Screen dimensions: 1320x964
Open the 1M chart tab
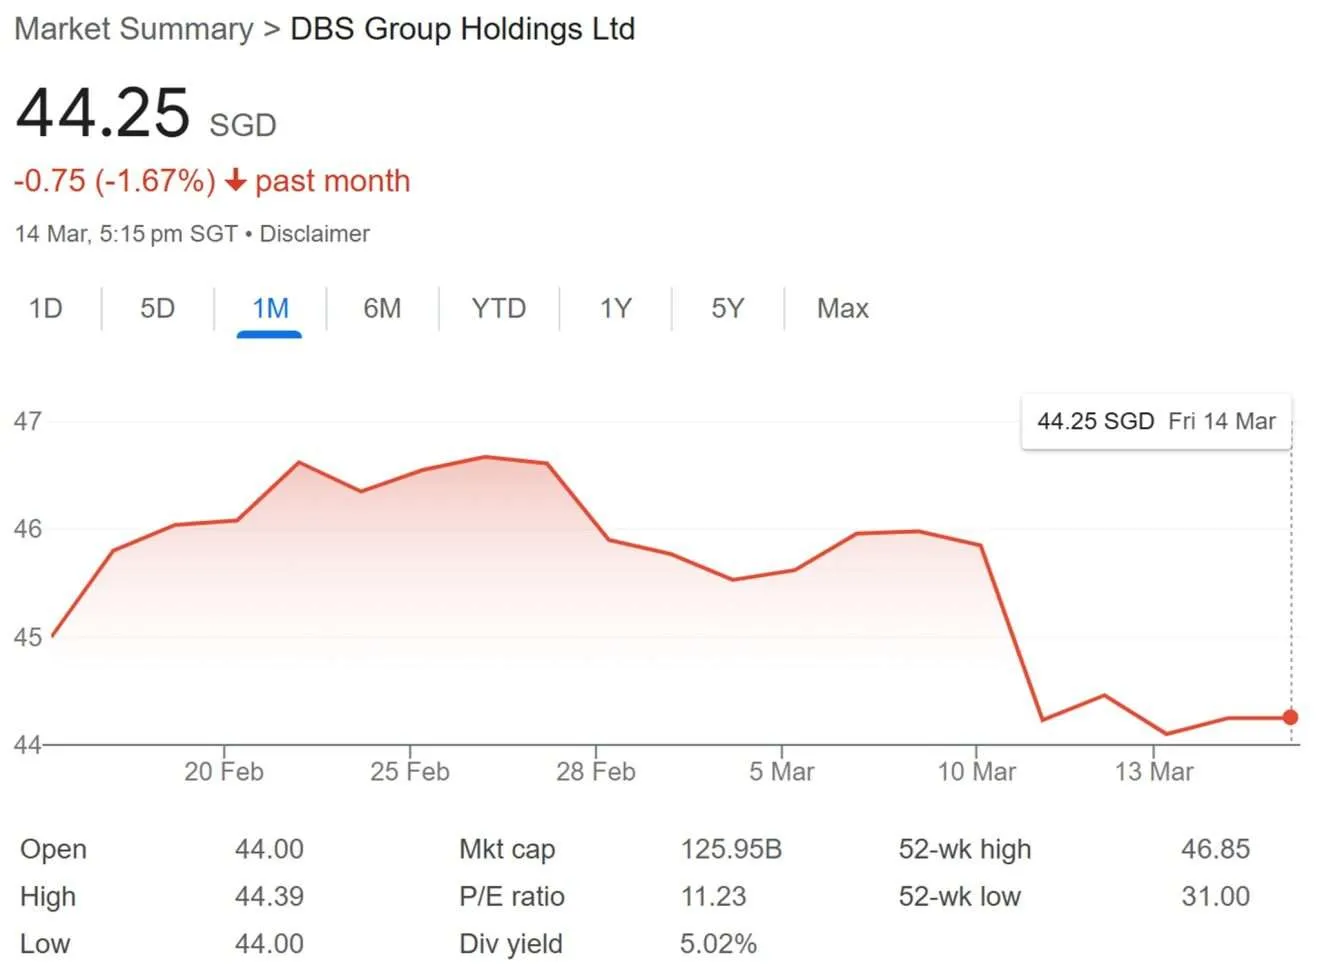269,309
